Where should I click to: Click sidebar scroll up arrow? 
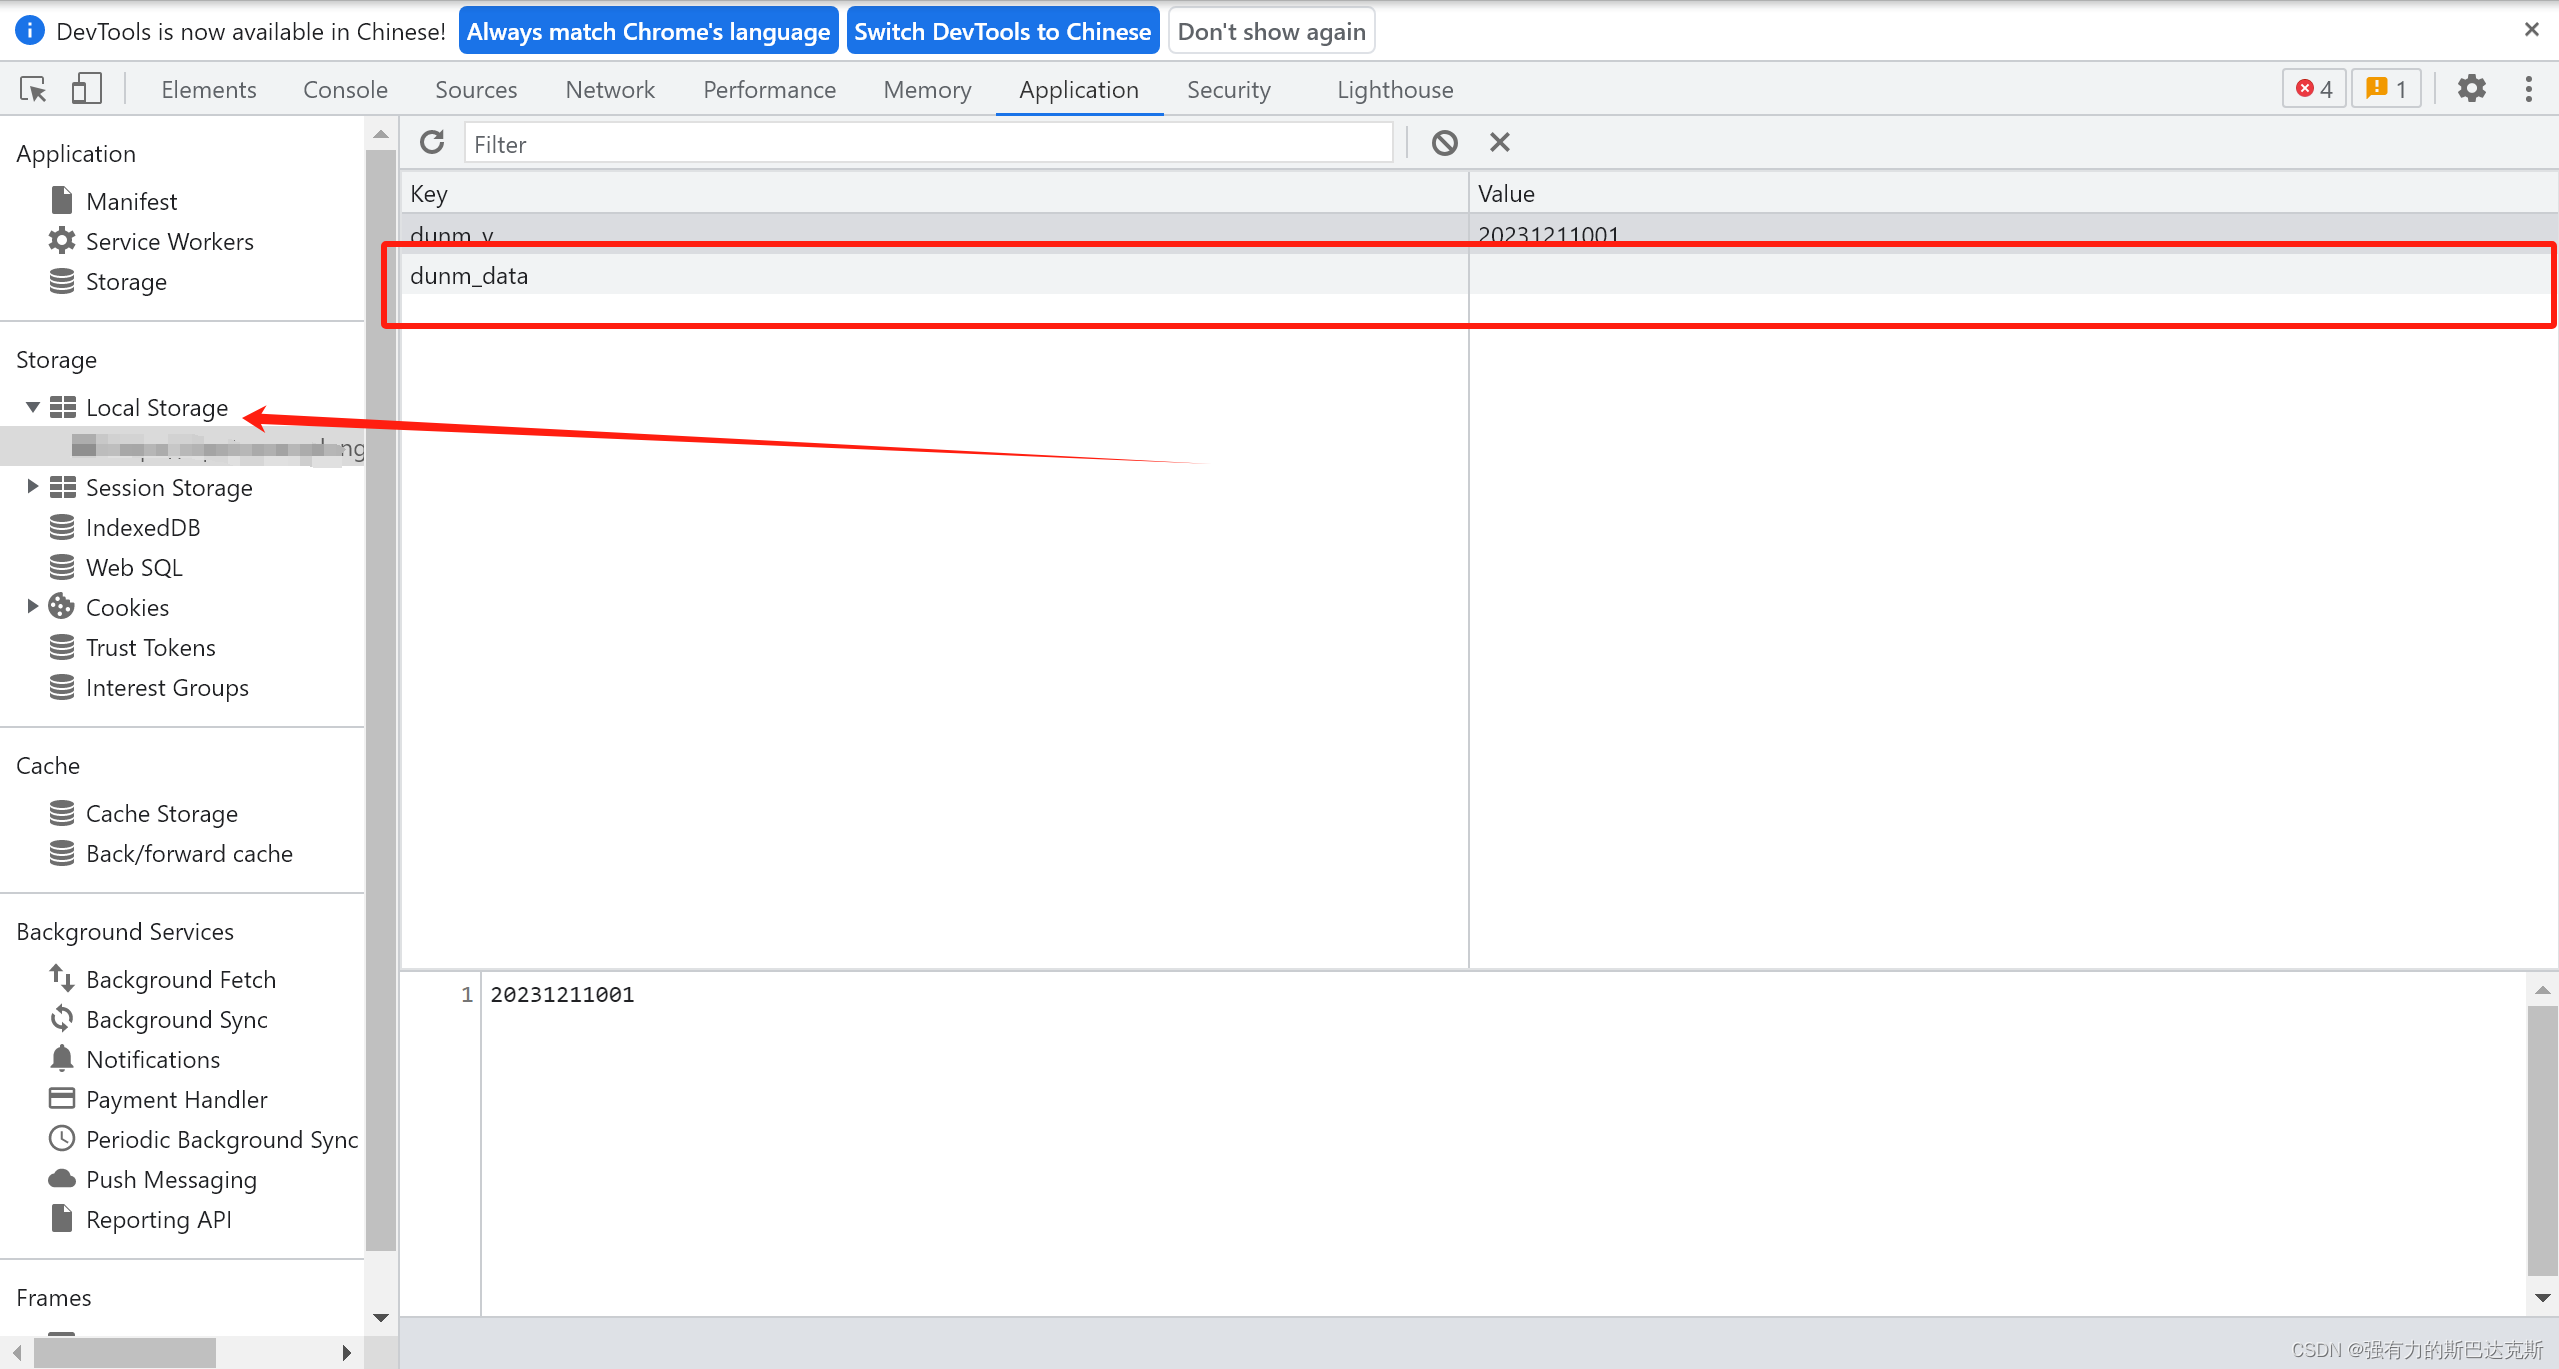coord(380,133)
